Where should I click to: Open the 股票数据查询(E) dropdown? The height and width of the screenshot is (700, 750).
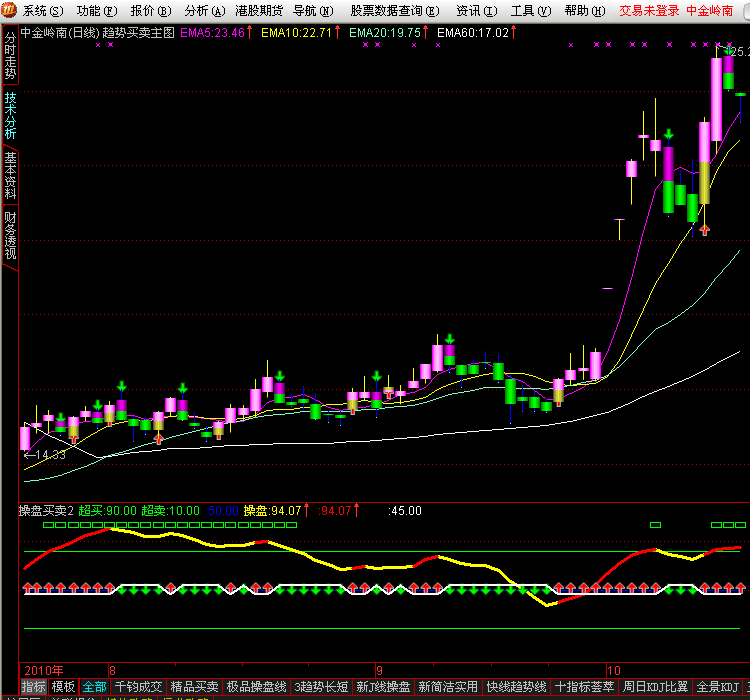393,10
